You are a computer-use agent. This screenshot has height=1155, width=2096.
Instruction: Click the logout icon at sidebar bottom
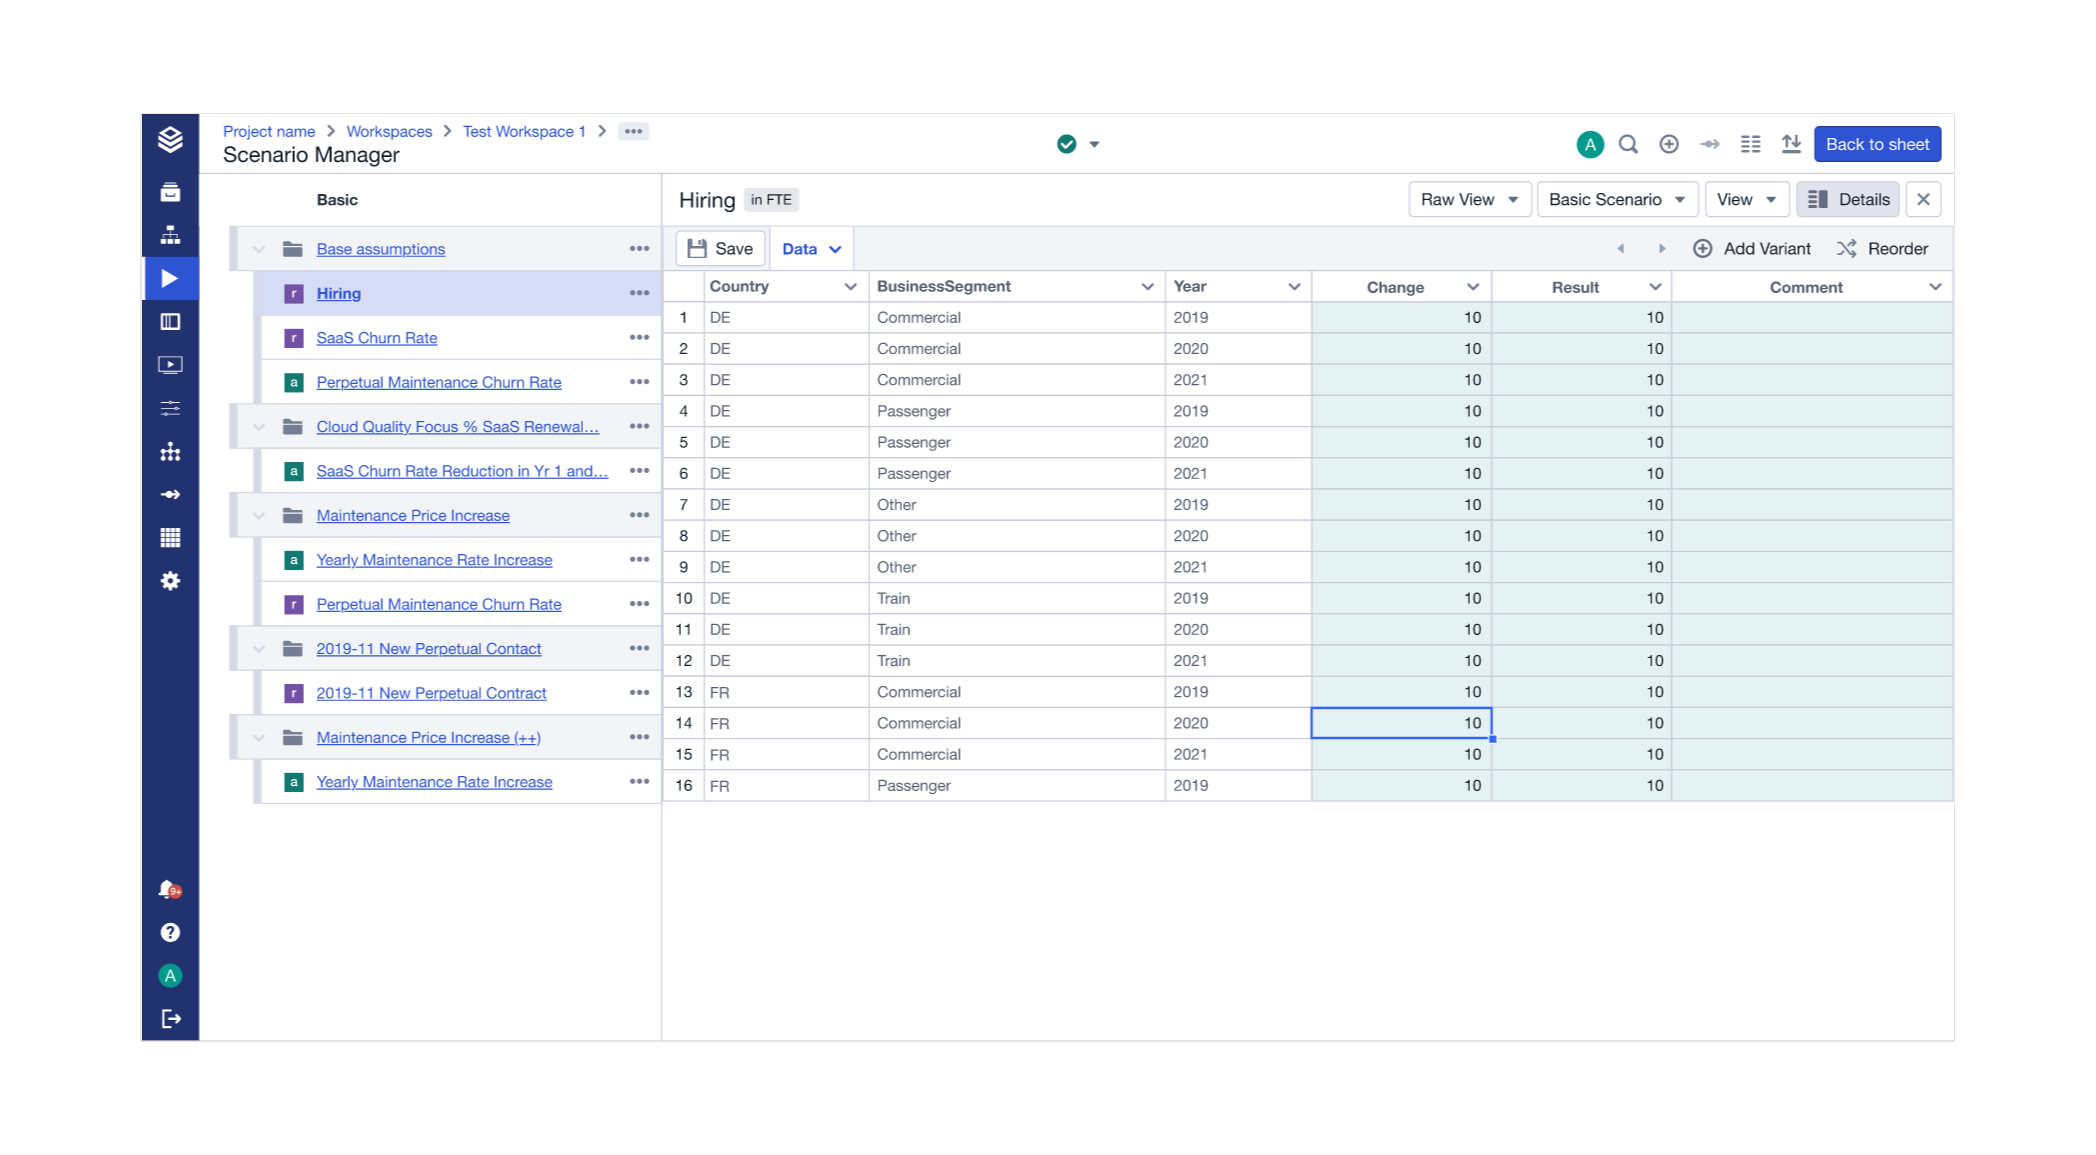click(170, 1018)
